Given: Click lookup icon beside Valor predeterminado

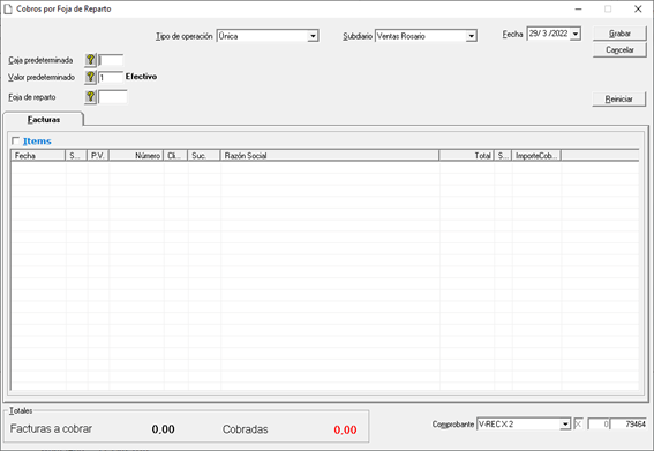Looking at the screenshot, I should click(91, 77).
